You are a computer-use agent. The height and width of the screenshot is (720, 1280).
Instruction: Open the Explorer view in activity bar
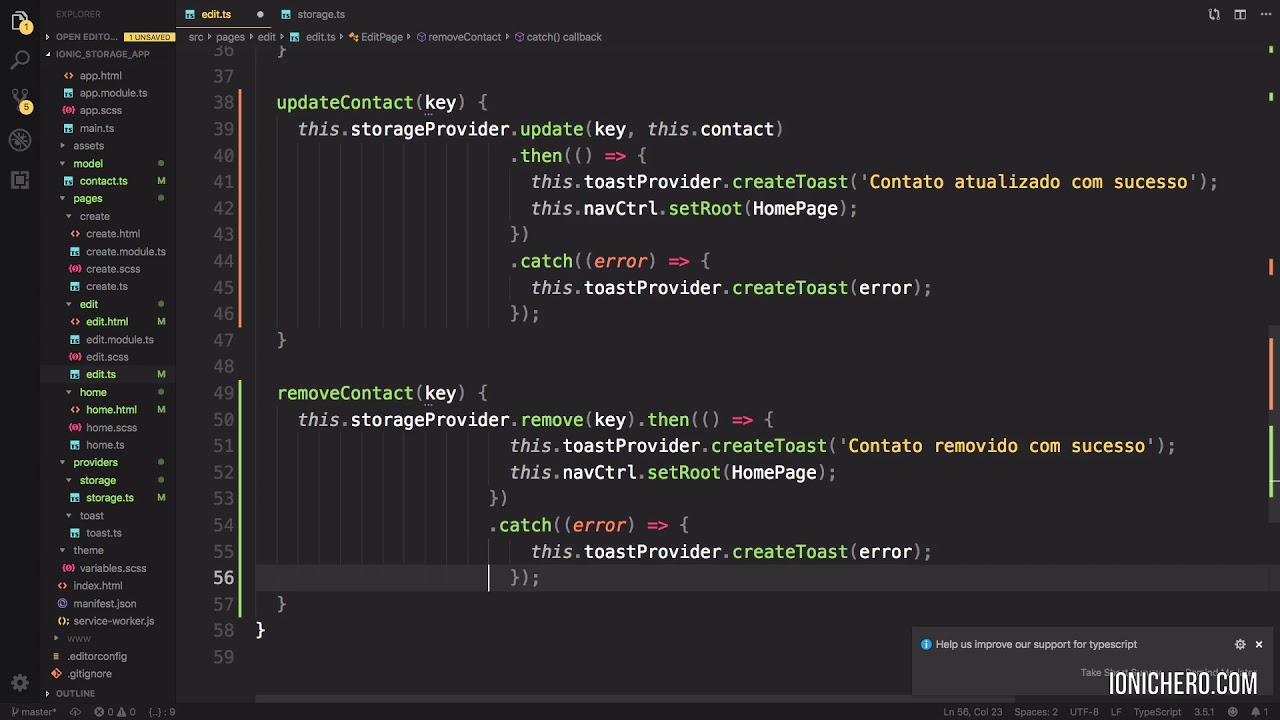coord(20,22)
